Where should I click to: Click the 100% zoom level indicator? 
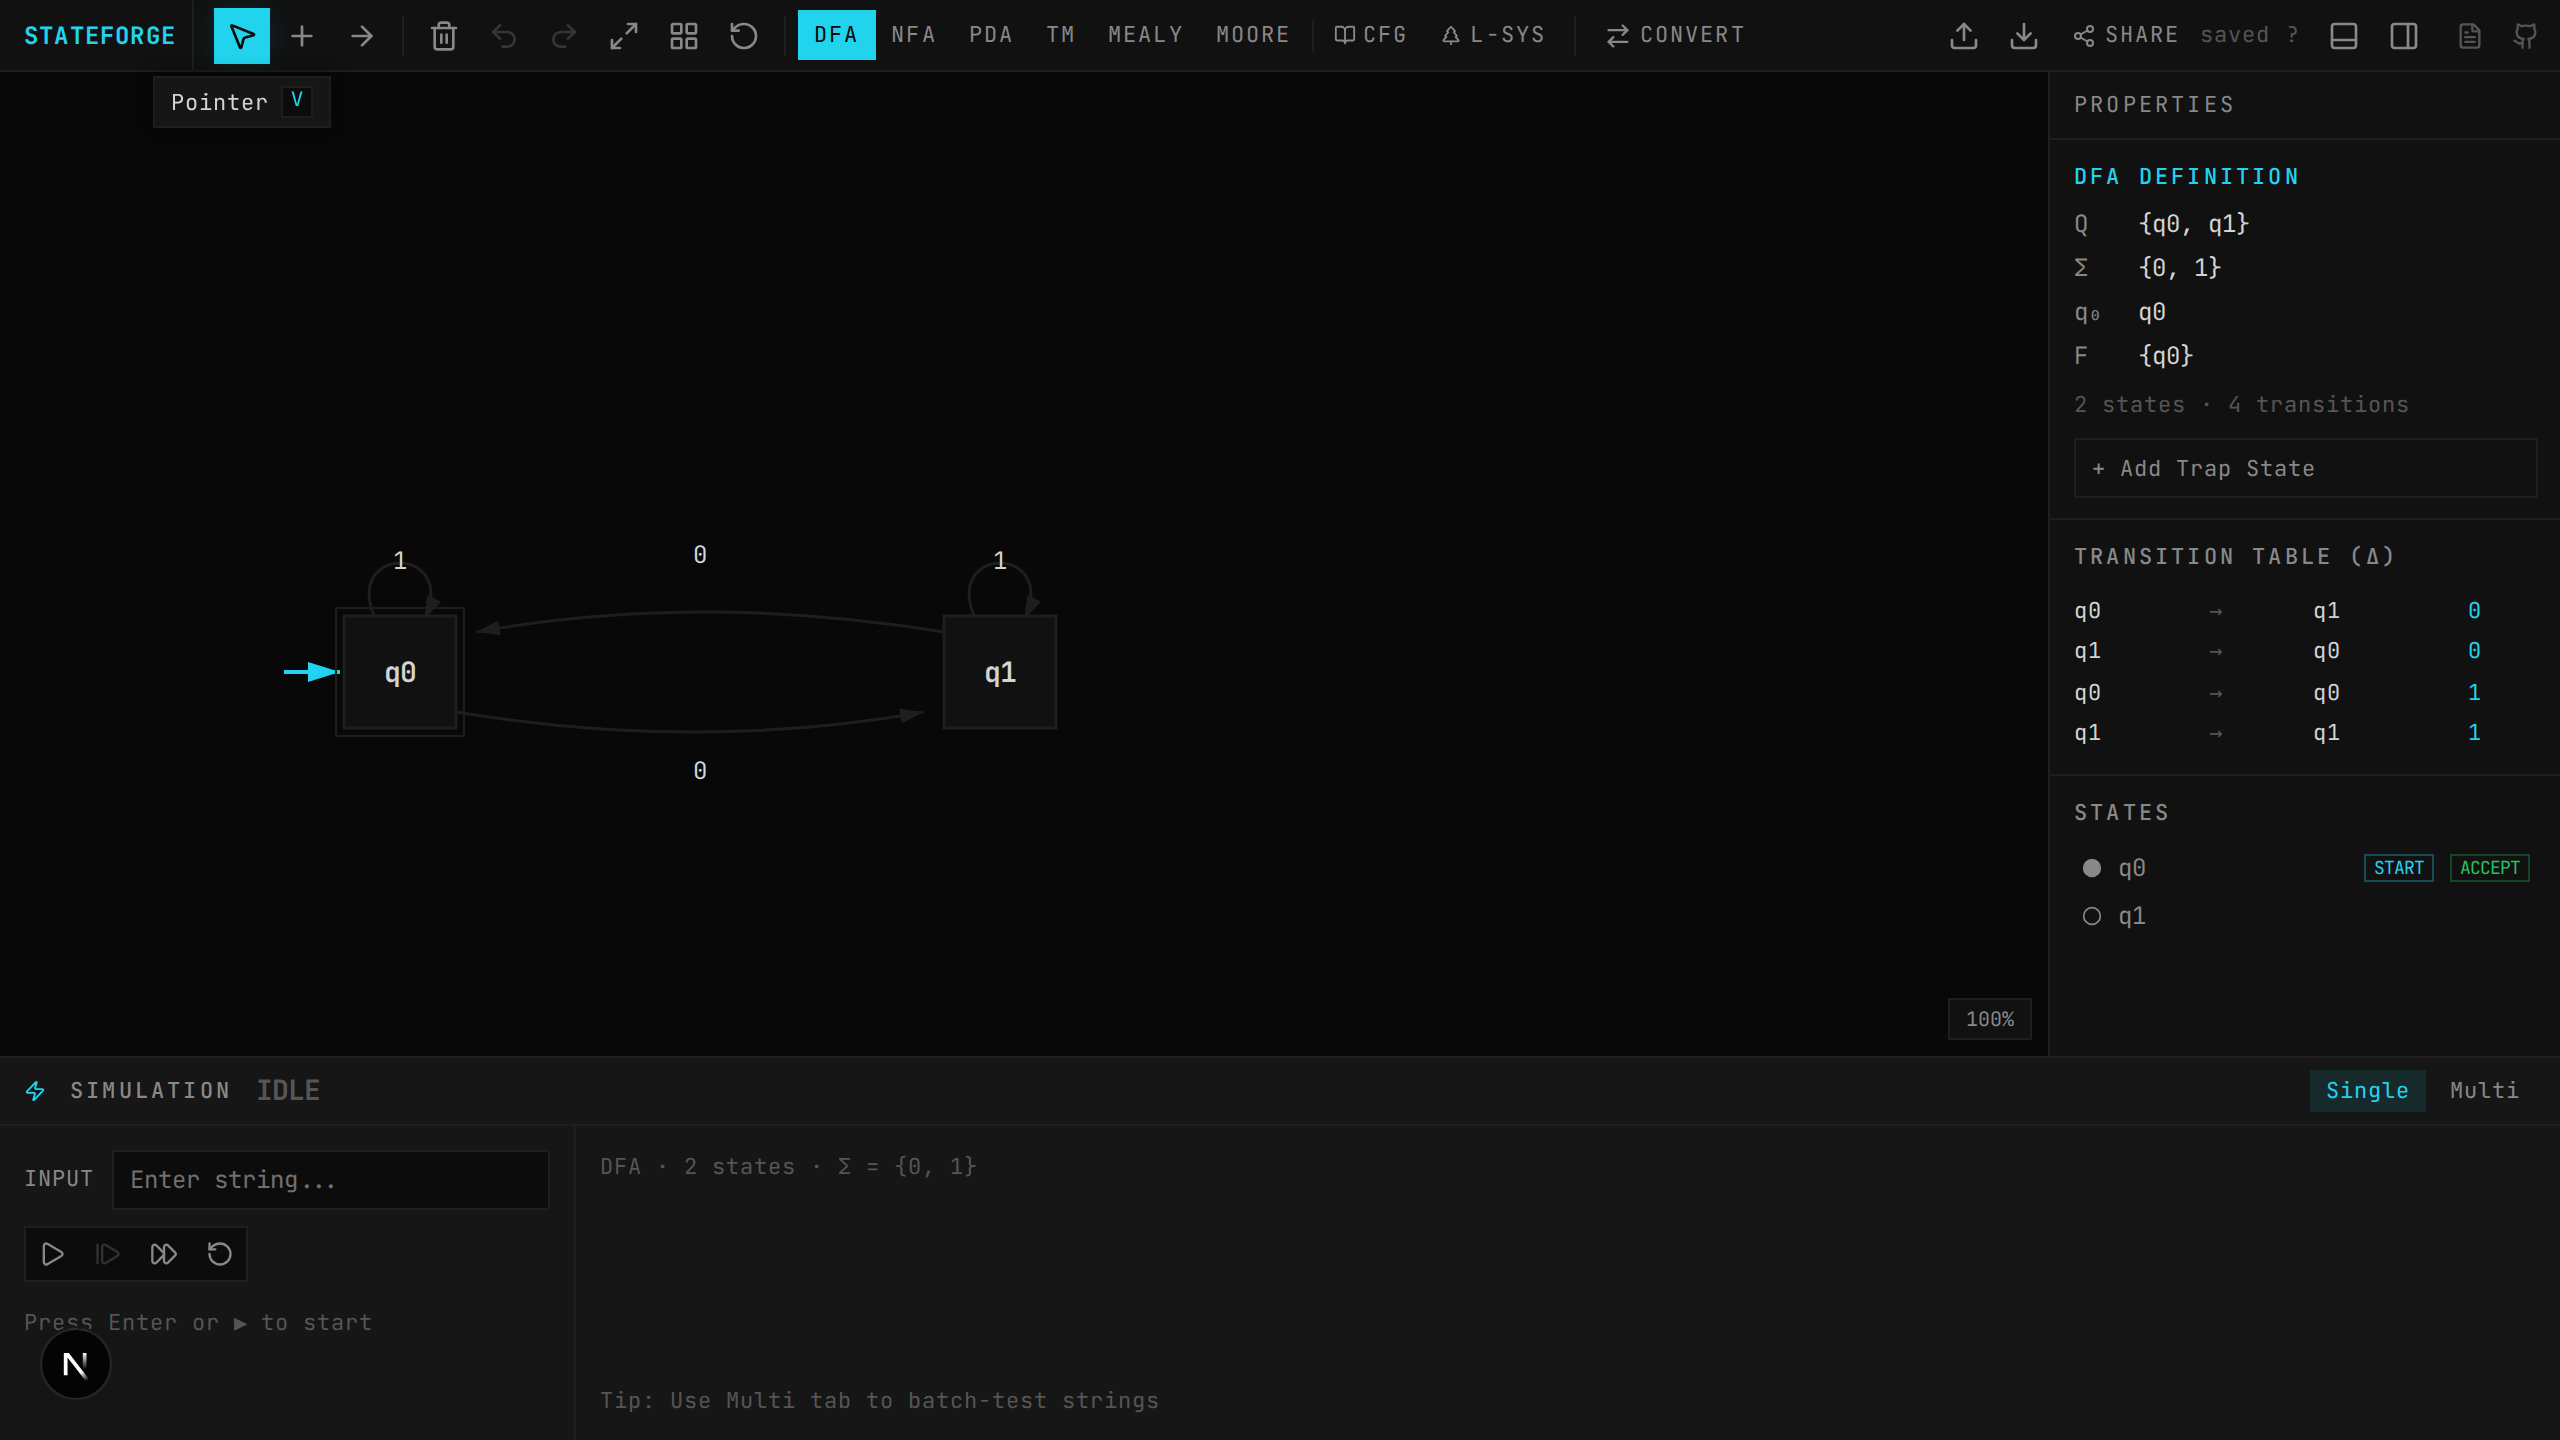click(x=1989, y=1018)
